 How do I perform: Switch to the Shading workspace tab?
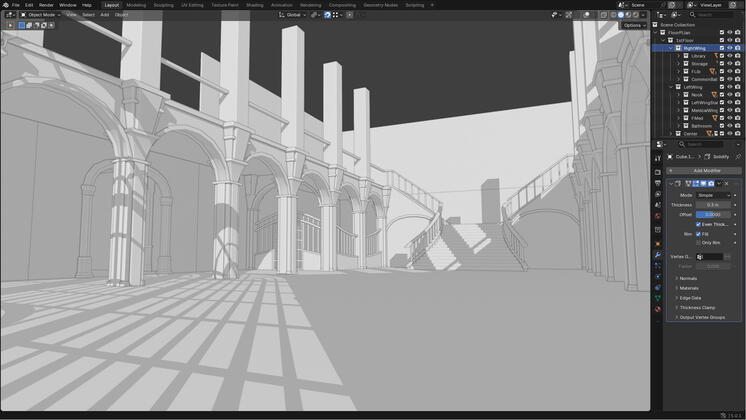[255, 5]
